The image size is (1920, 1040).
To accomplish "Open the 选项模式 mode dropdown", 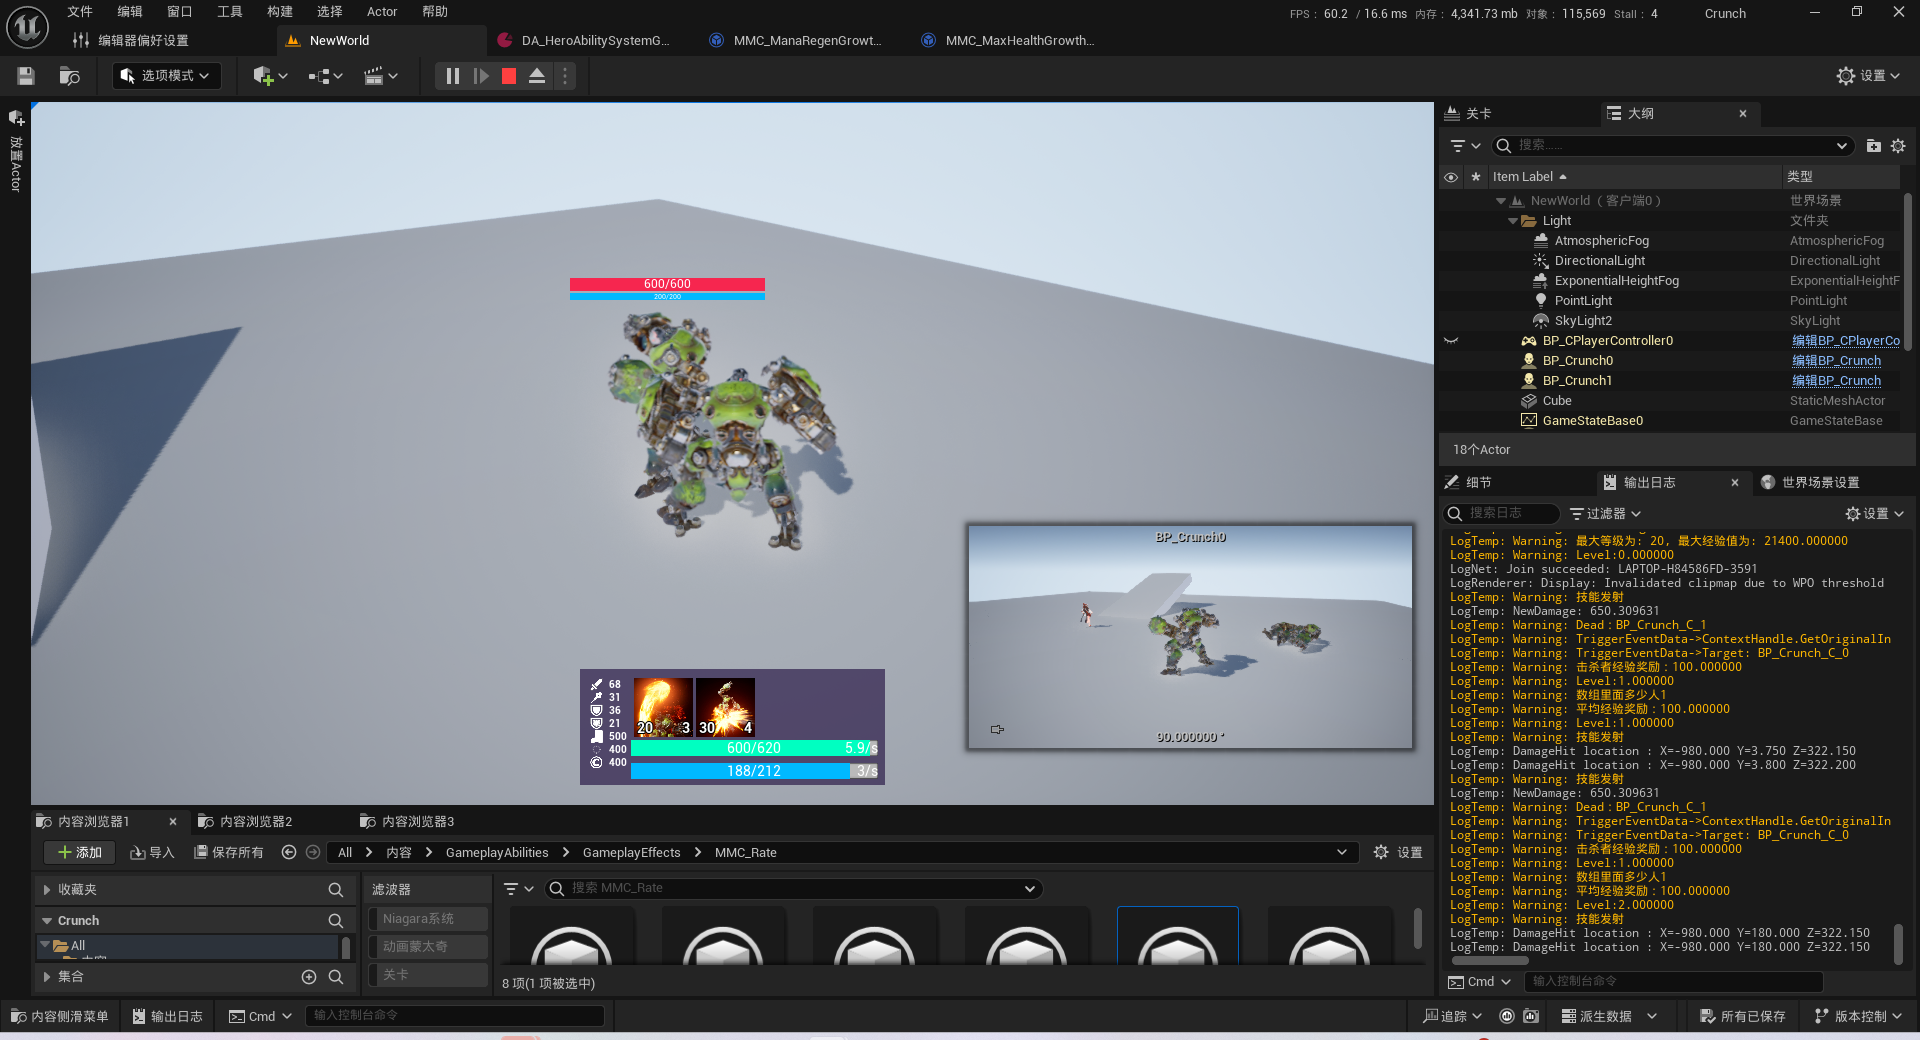I will 166,76.
